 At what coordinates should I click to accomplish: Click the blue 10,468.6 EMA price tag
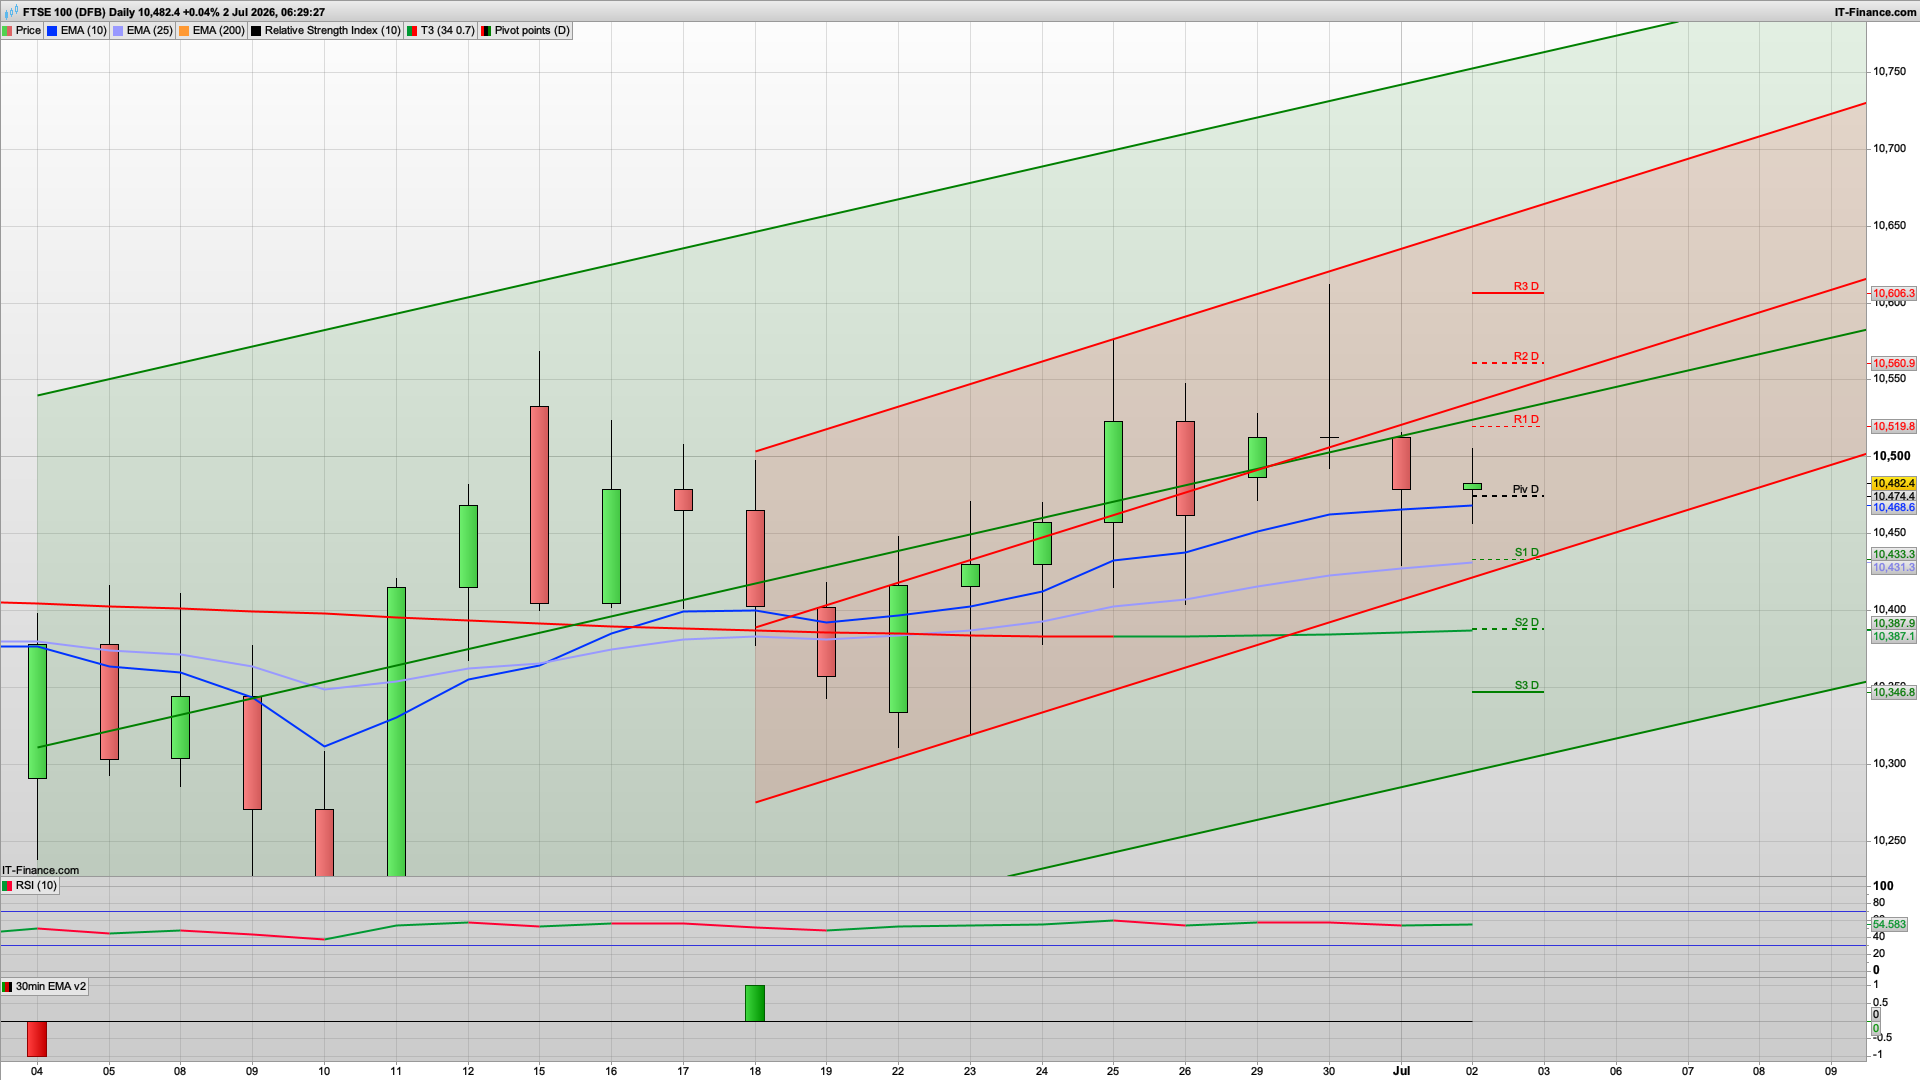point(1893,508)
